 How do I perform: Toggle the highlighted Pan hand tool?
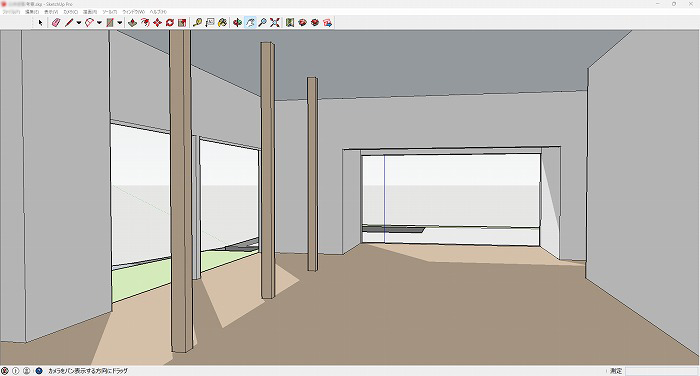pos(250,22)
